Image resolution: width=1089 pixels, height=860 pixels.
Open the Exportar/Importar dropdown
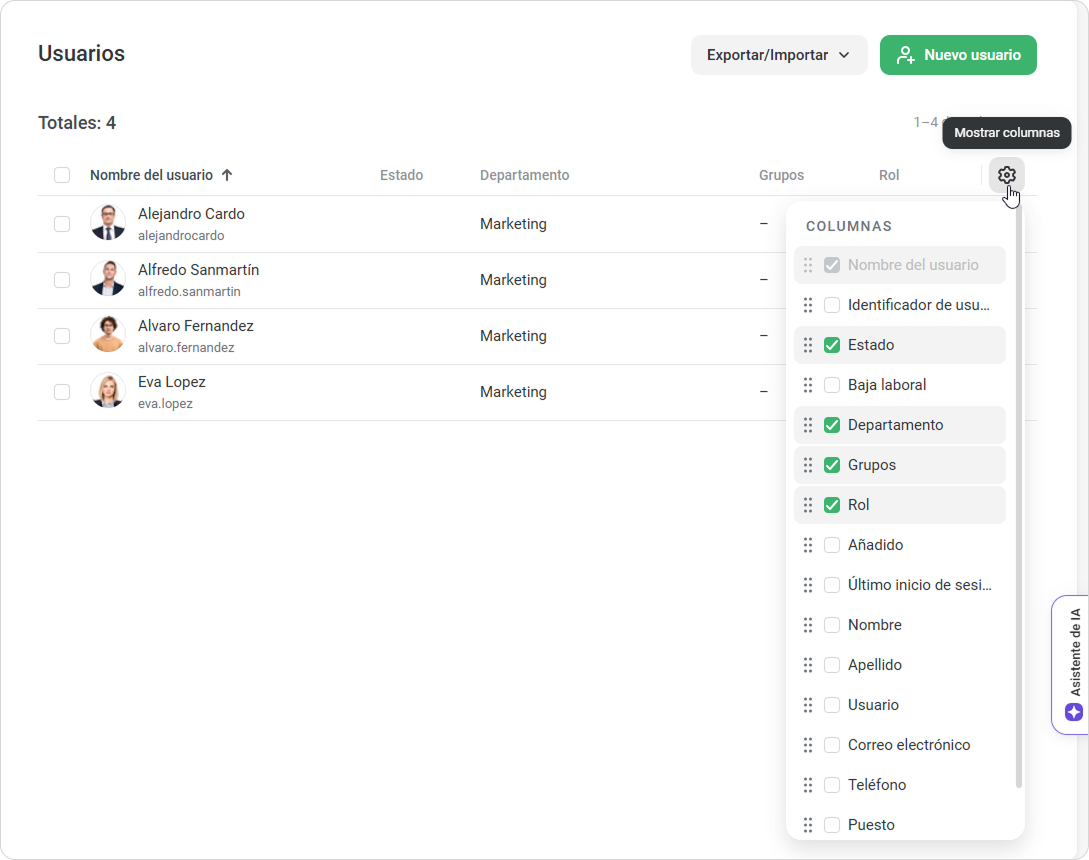tap(778, 55)
